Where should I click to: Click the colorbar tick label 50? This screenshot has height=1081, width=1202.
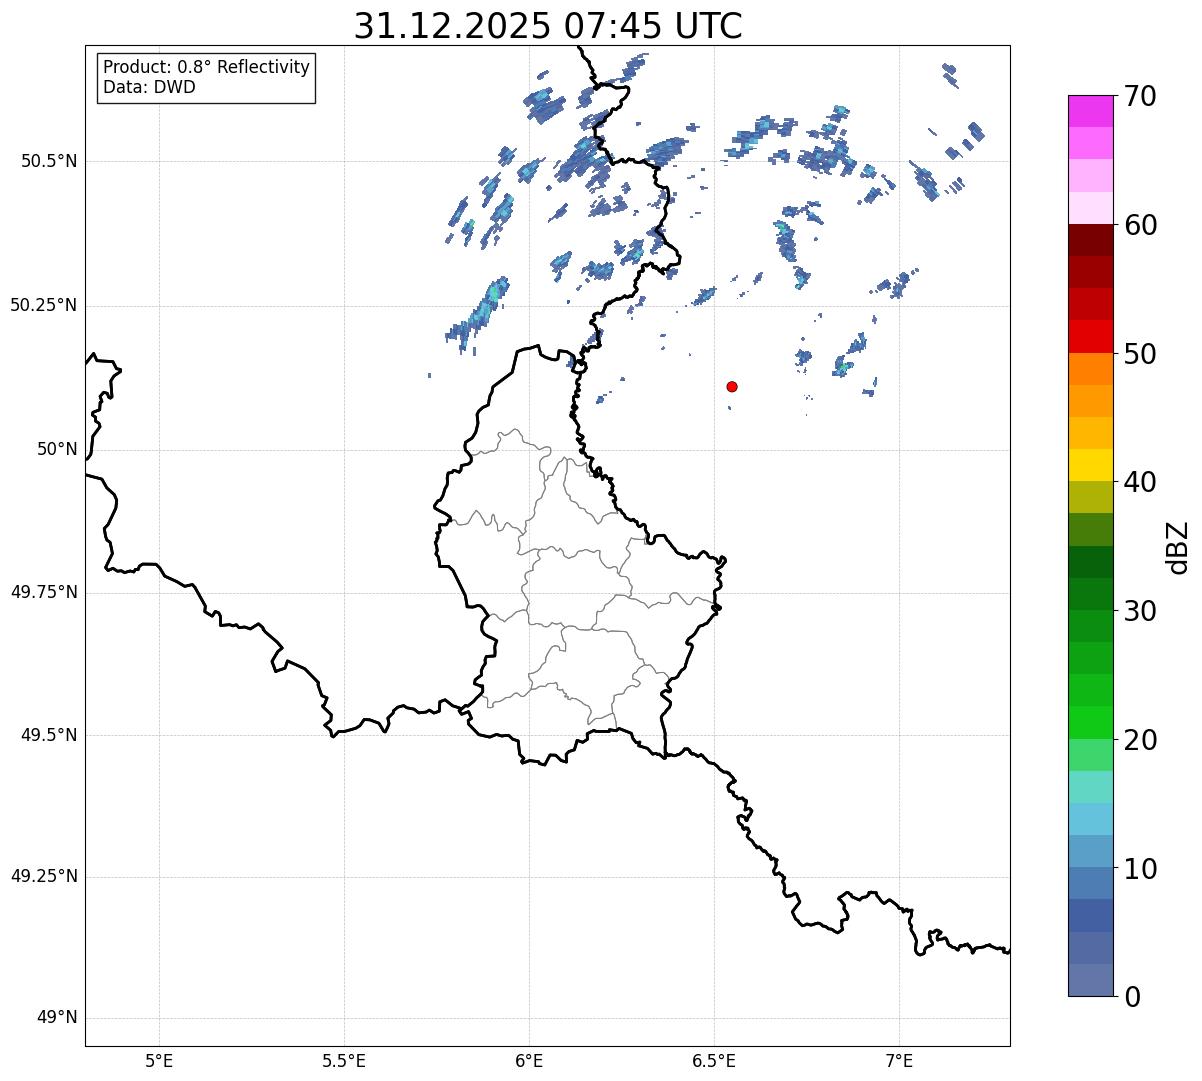click(x=1140, y=354)
